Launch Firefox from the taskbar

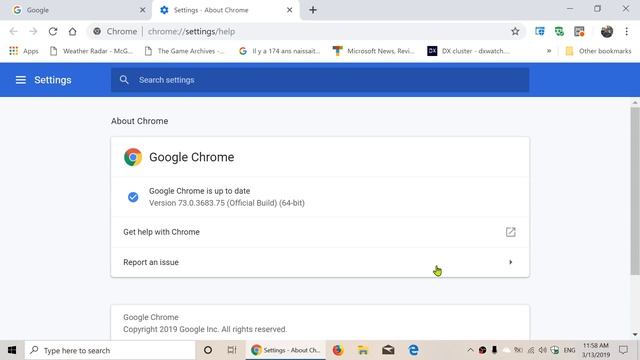pyautogui.click(x=338, y=350)
